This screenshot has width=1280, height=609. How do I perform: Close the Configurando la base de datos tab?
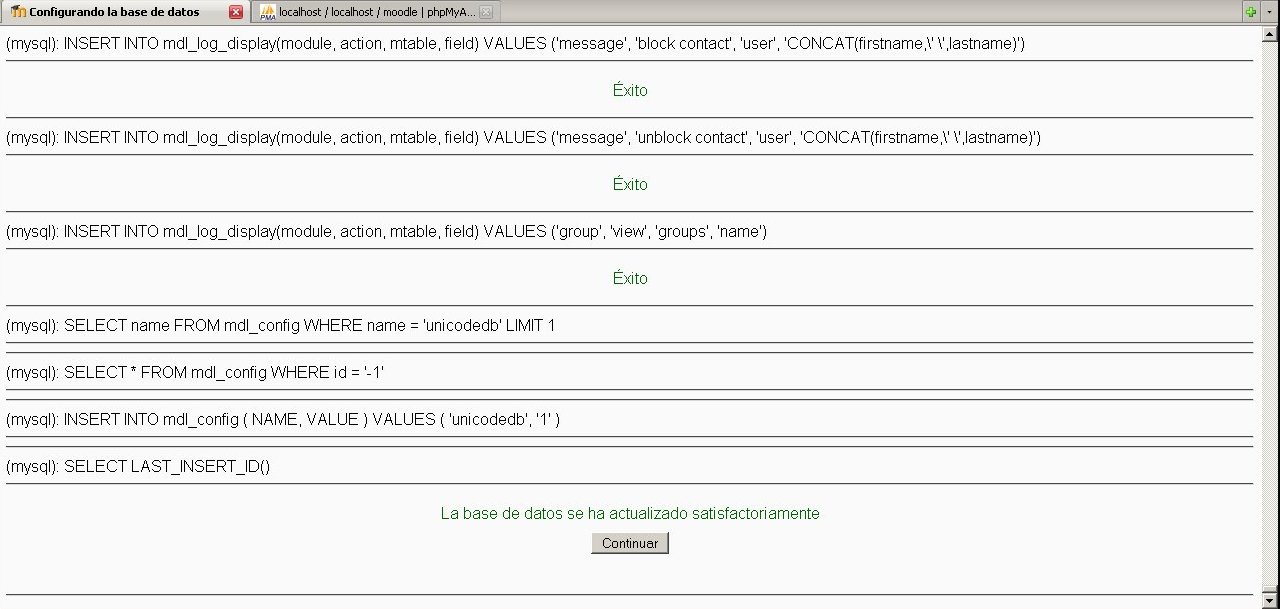pos(236,12)
